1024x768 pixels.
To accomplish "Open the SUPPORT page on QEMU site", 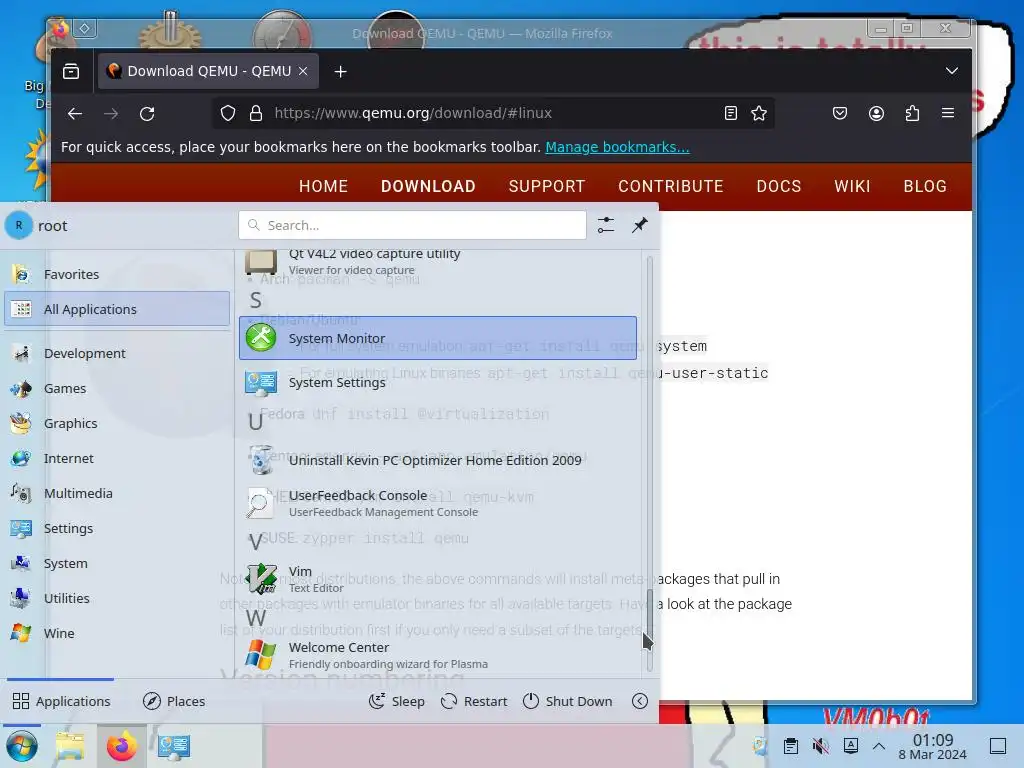I will click(x=547, y=186).
